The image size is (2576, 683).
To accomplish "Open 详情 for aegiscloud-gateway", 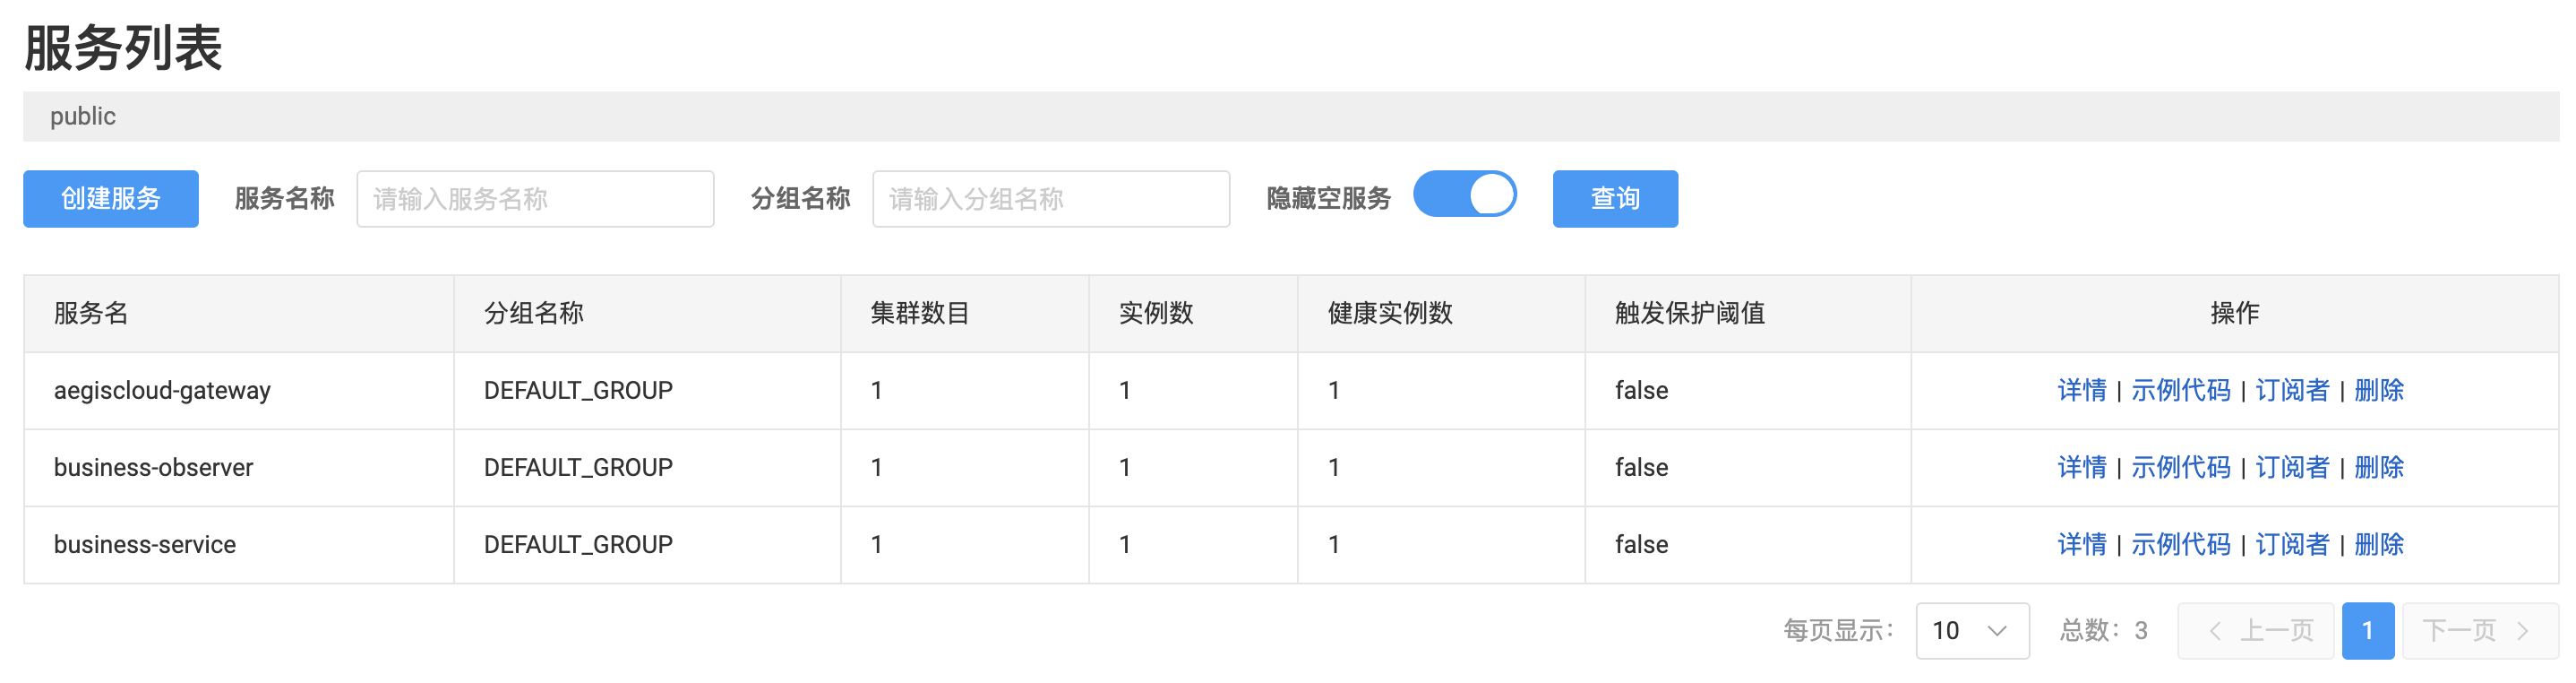I will pyautogui.click(x=2081, y=390).
